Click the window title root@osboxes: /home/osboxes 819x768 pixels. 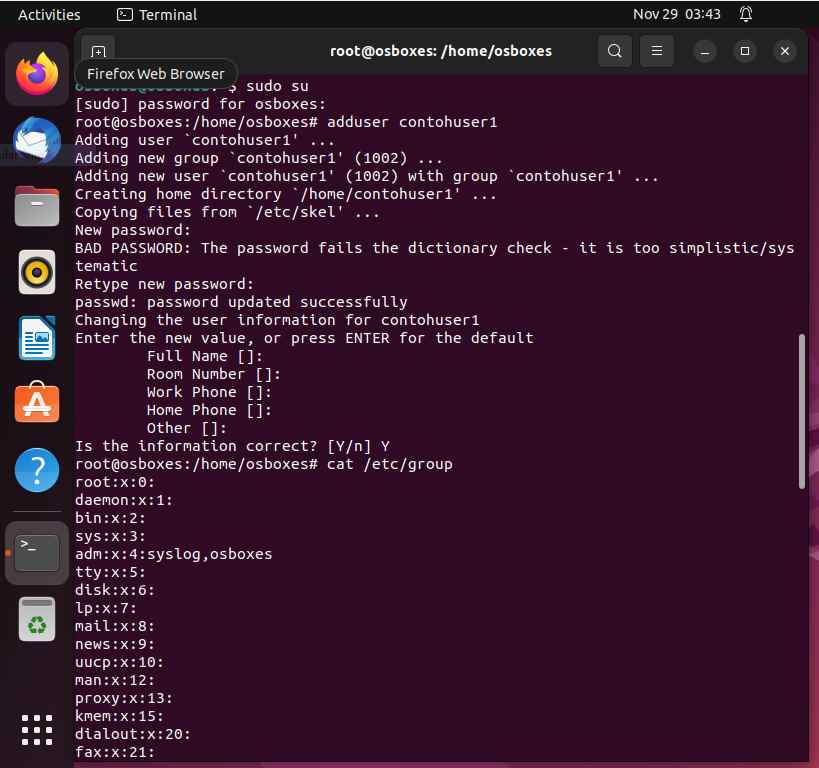pyautogui.click(x=441, y=51)
